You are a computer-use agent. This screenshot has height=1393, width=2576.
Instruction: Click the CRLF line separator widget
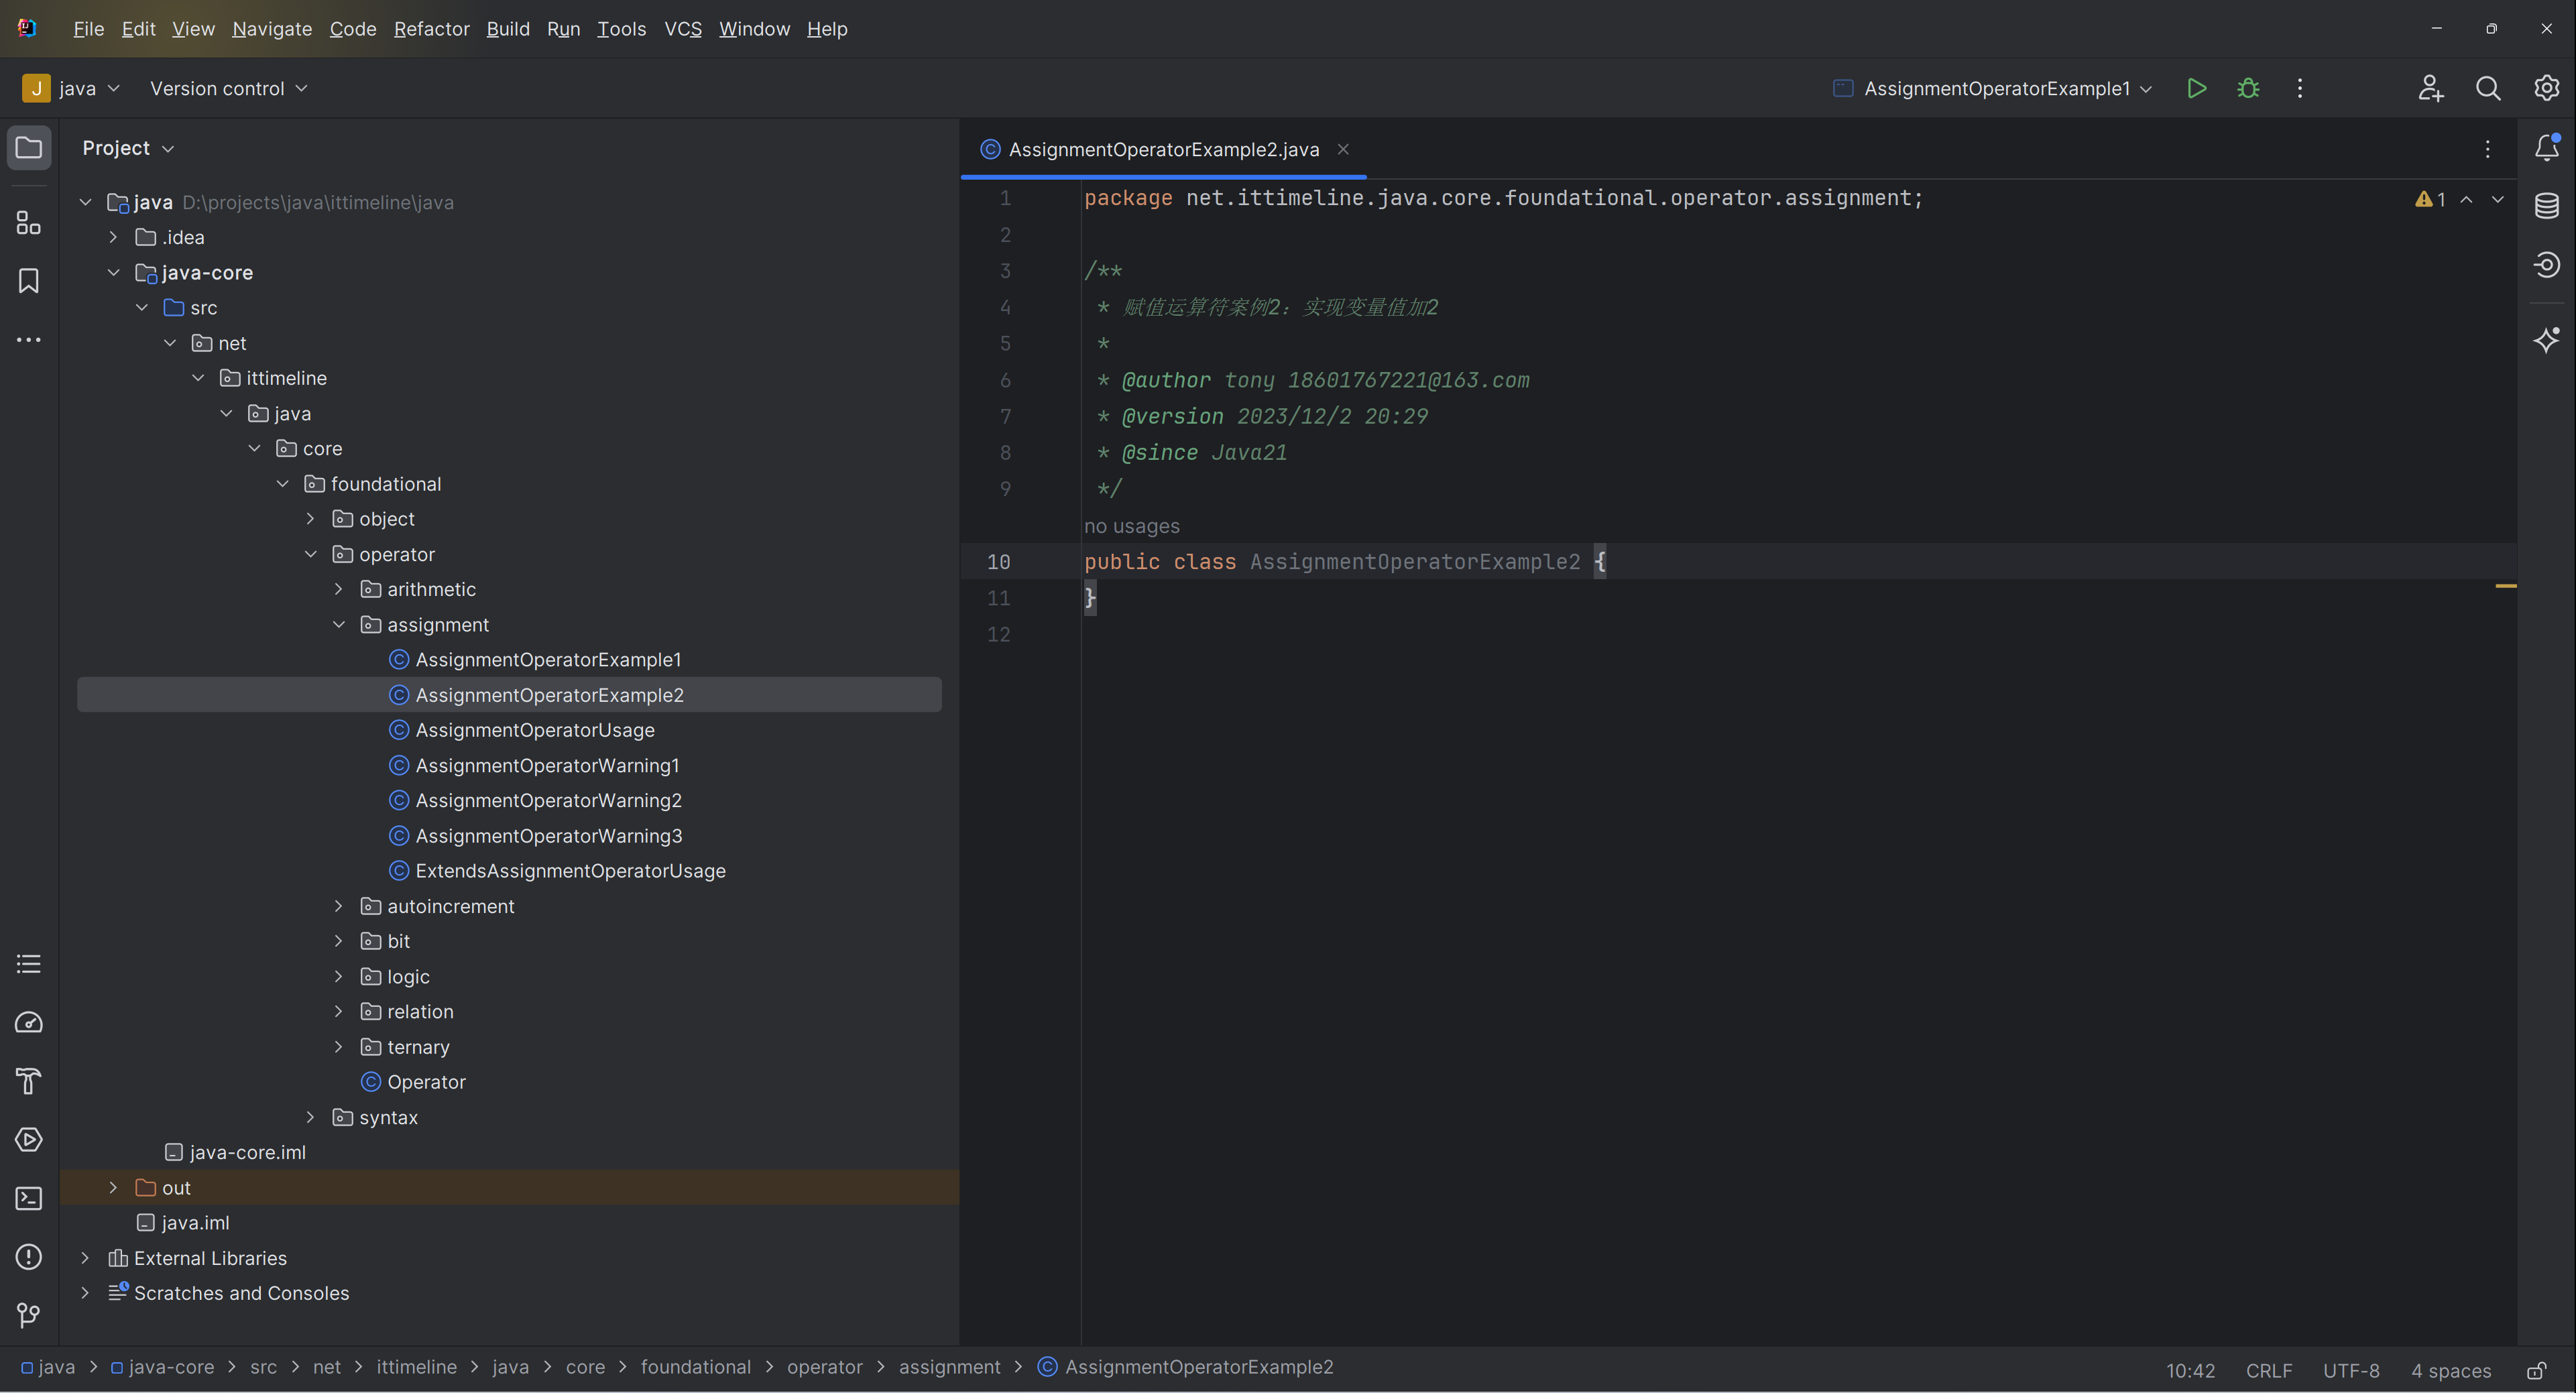[2269, 1370]
